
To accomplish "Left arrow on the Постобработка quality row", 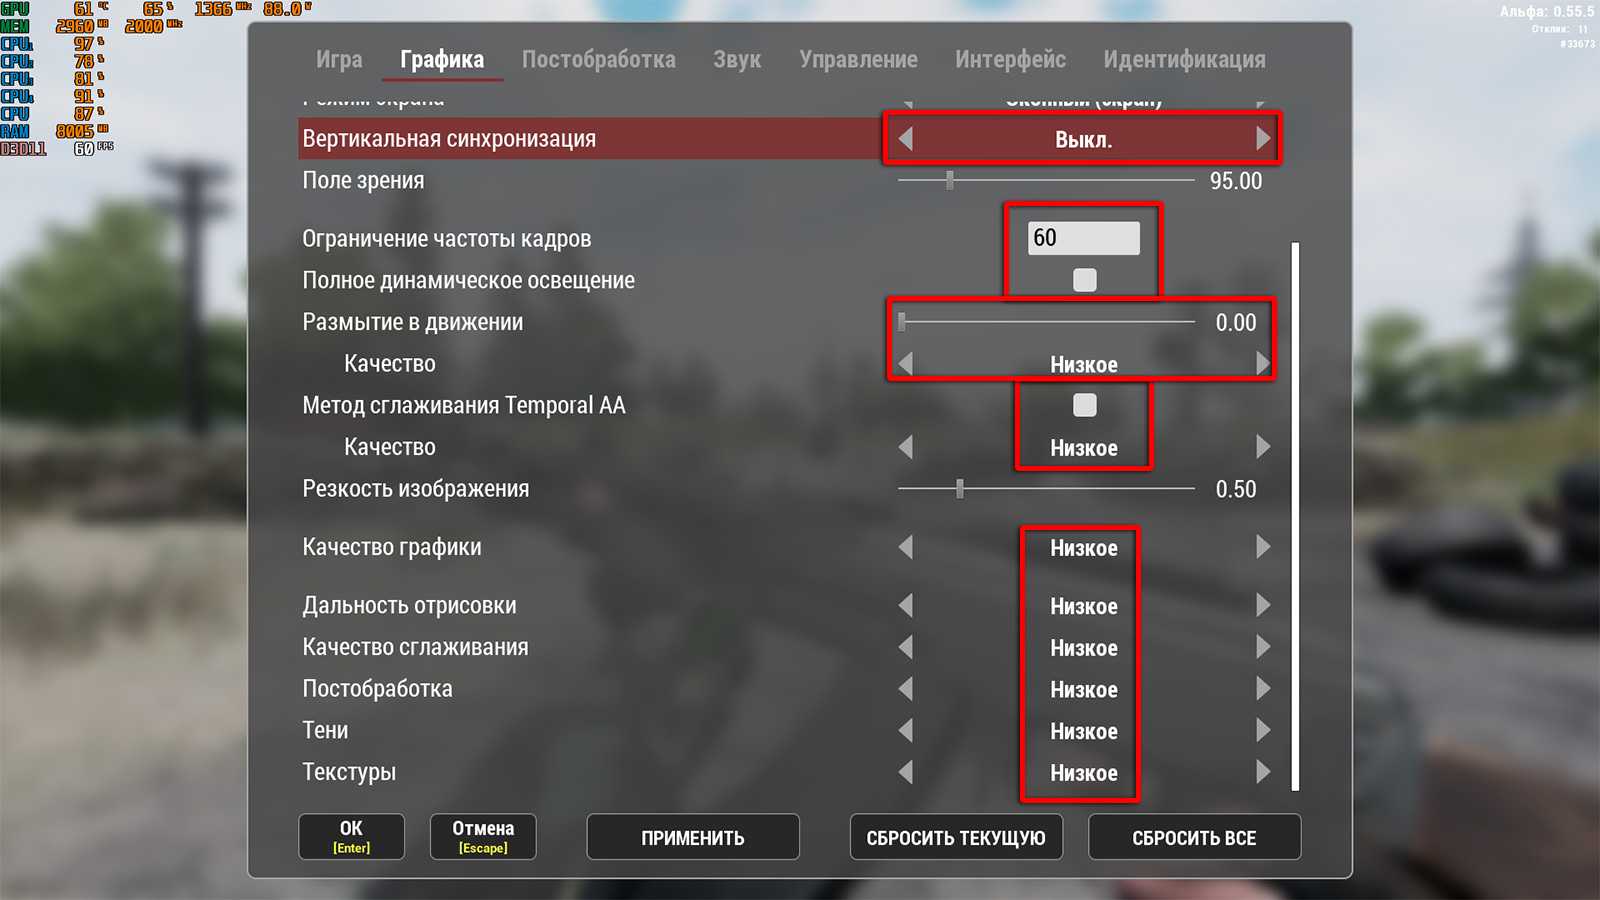I will pyautogui.click(x=905, y=689).
